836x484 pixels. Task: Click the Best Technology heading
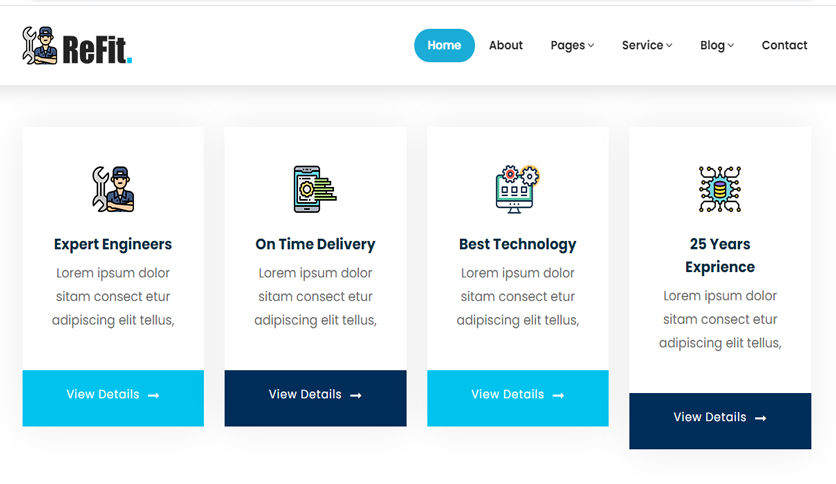[x=518, y=244]
